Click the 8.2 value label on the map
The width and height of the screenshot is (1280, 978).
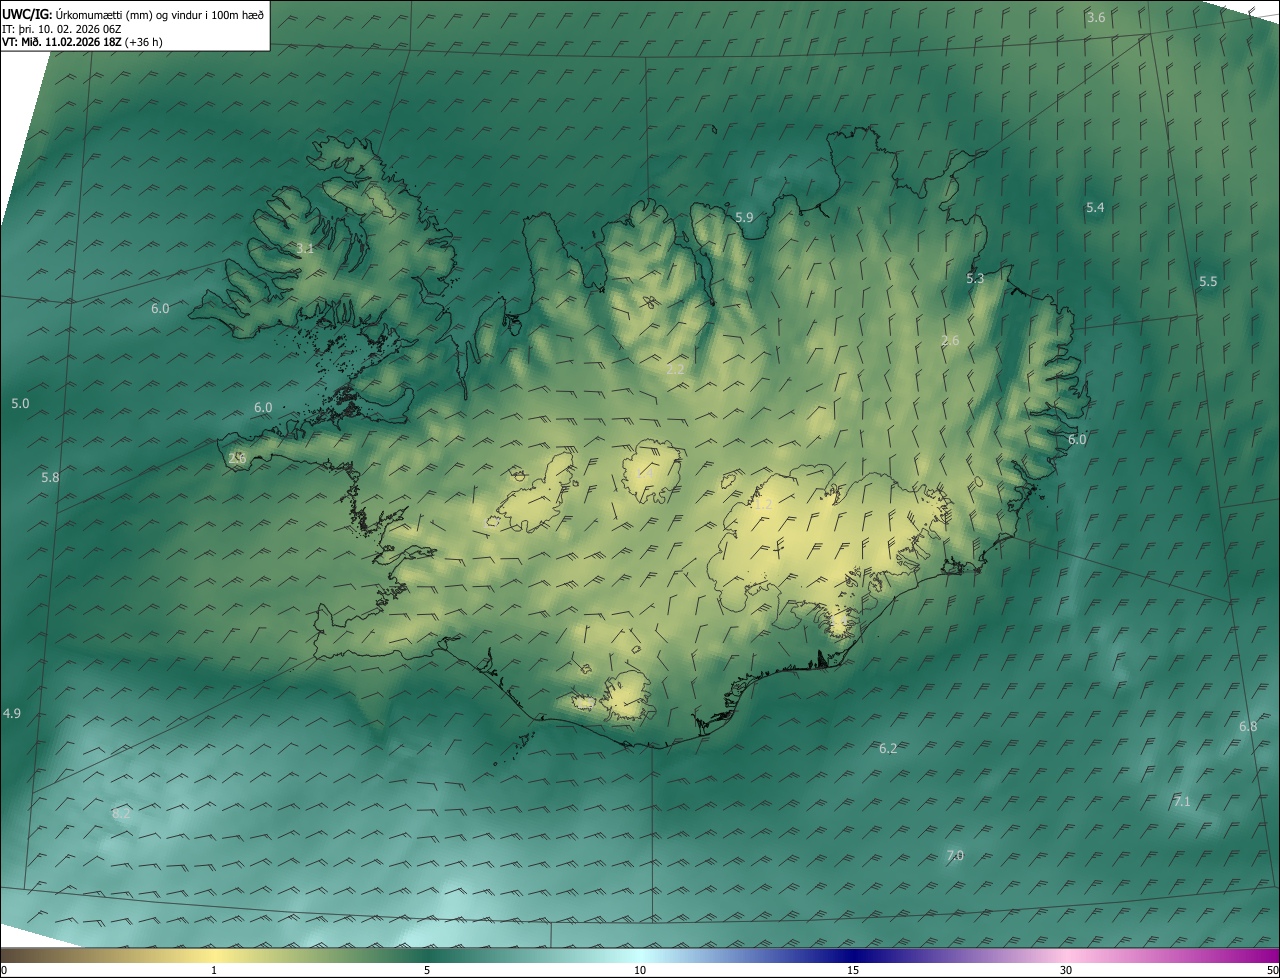coord(122,814)
